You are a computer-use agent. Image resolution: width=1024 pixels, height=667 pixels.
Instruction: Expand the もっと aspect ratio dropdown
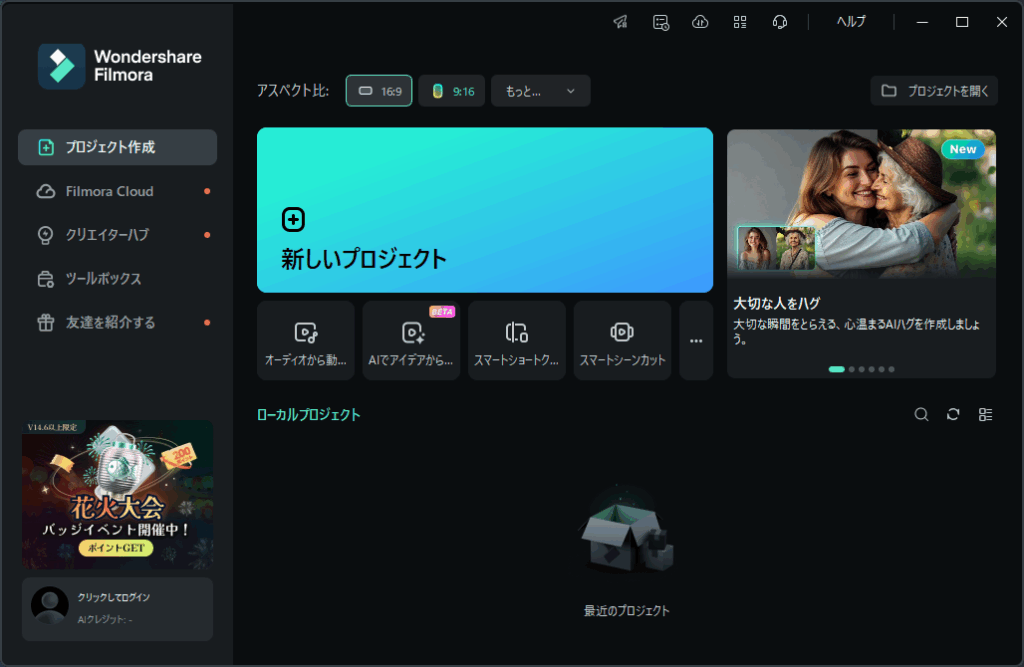pos(540,91)
